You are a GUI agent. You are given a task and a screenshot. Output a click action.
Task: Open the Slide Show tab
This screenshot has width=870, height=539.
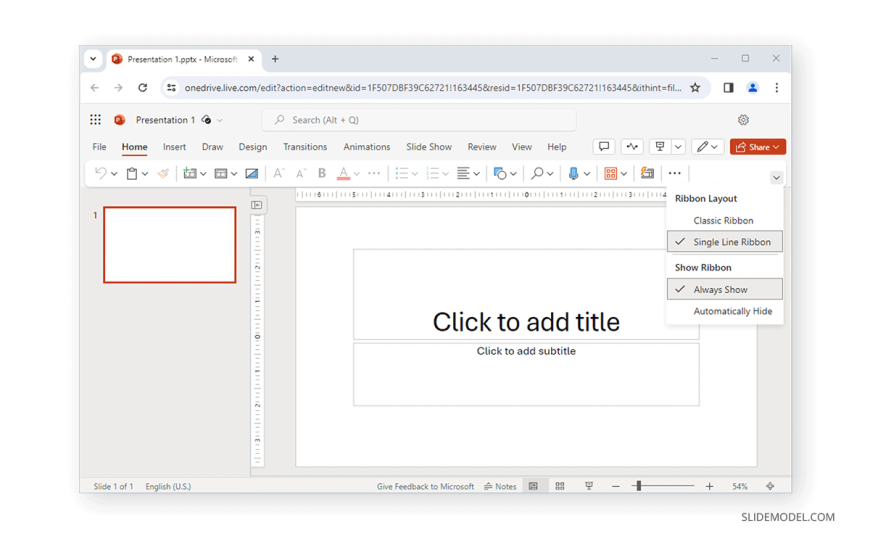[x=429, y=147]
